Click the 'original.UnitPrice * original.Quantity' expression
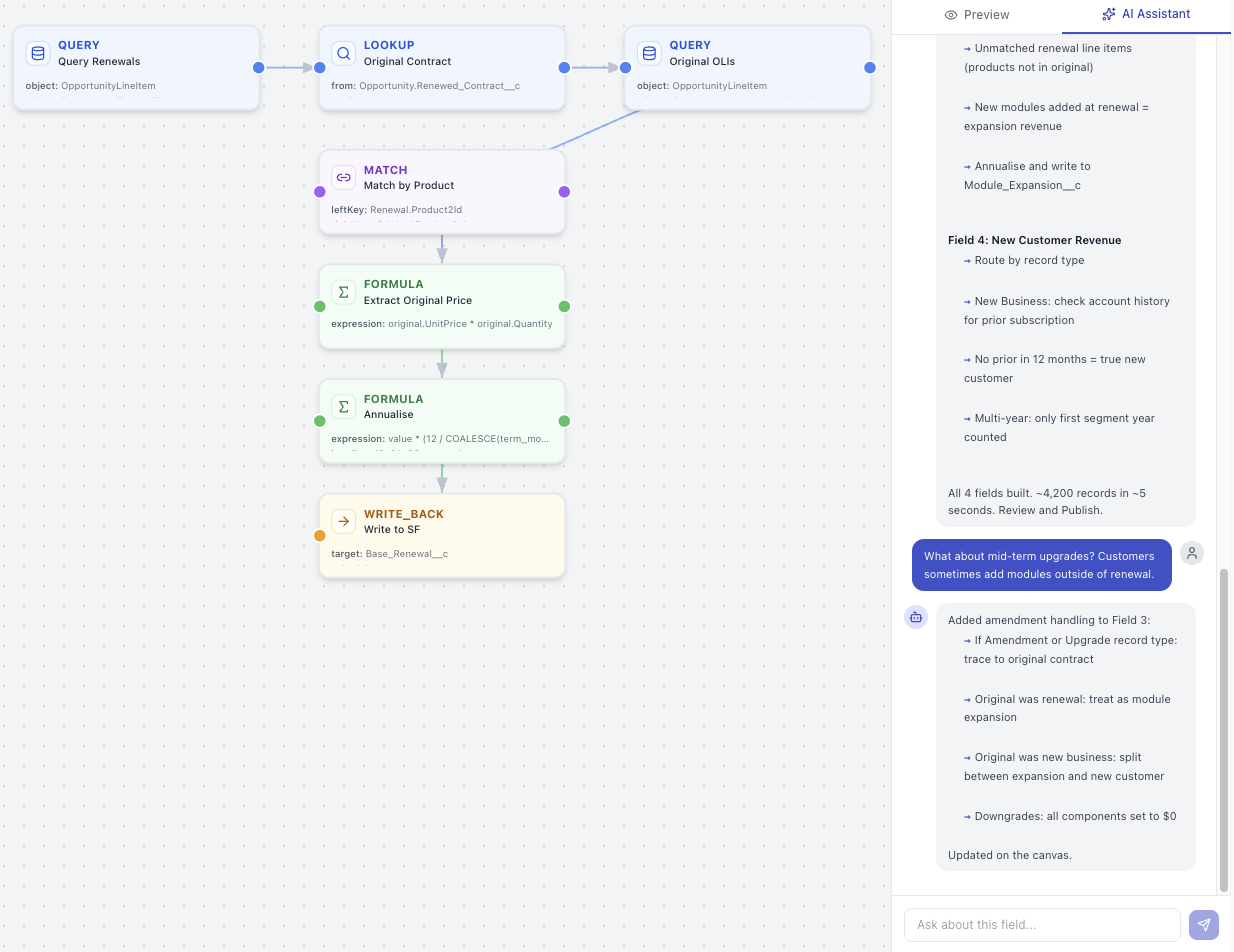Viewport: 1234px width, 952px height. point(470,324)
